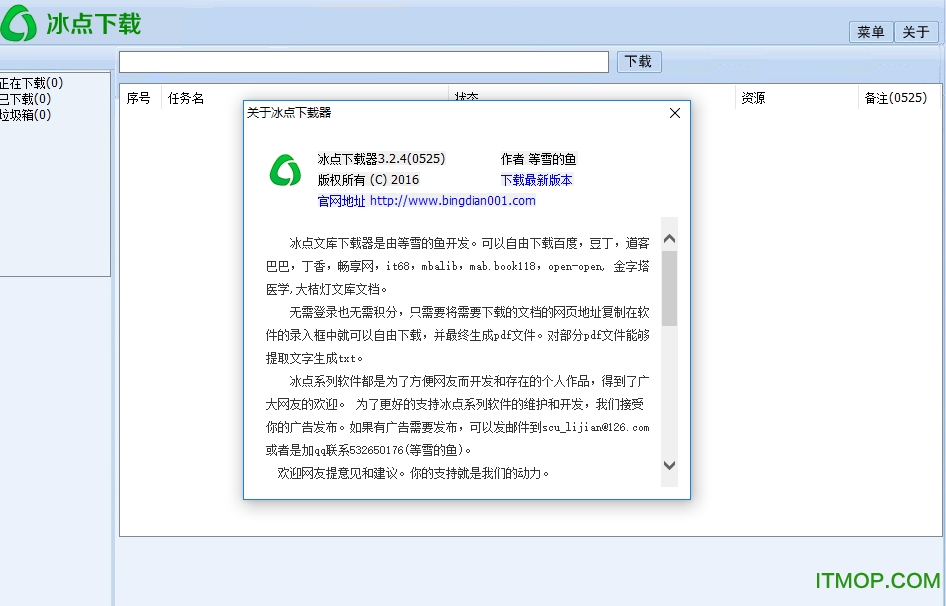This screenshot has width=946, height=606.
Task: Close the 关于冰点下载器 dialog
Action: pos(674,113)
